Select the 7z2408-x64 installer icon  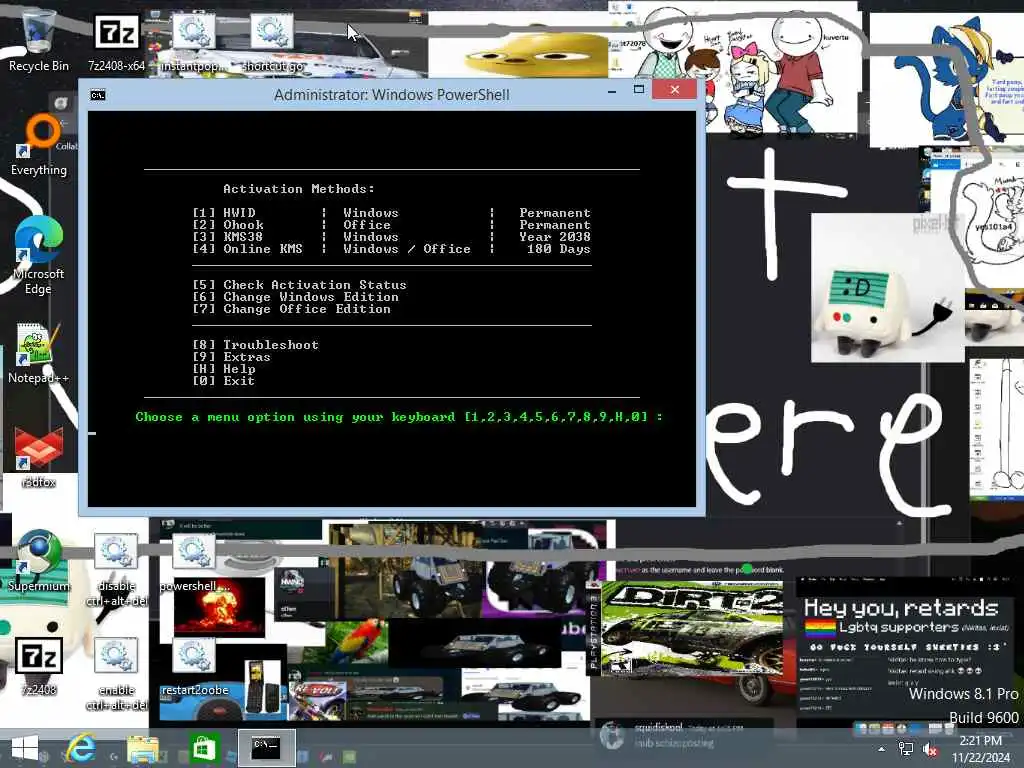tap(116, 40)
